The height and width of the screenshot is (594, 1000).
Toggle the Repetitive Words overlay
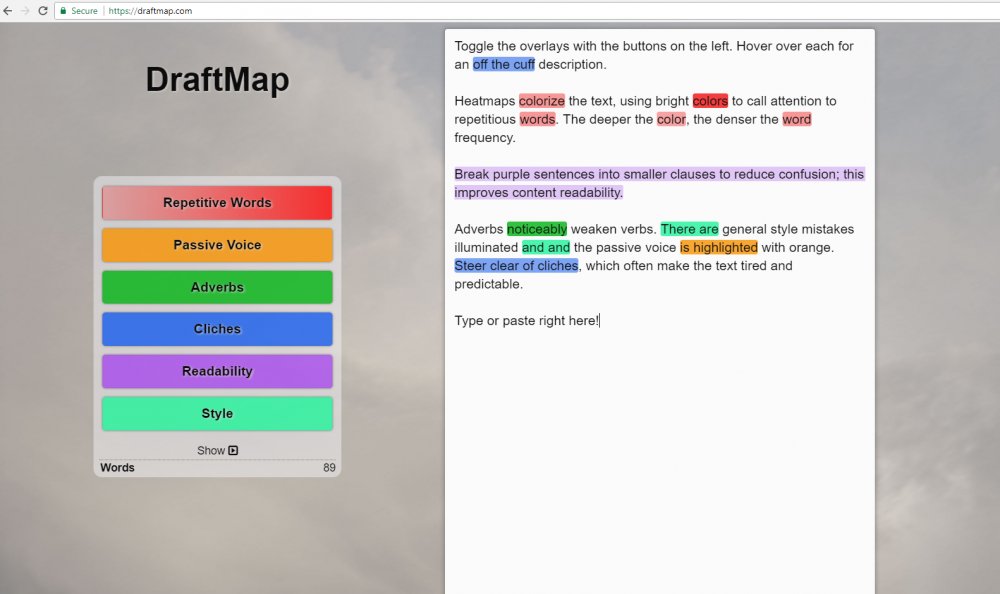(x=217, y=203)
